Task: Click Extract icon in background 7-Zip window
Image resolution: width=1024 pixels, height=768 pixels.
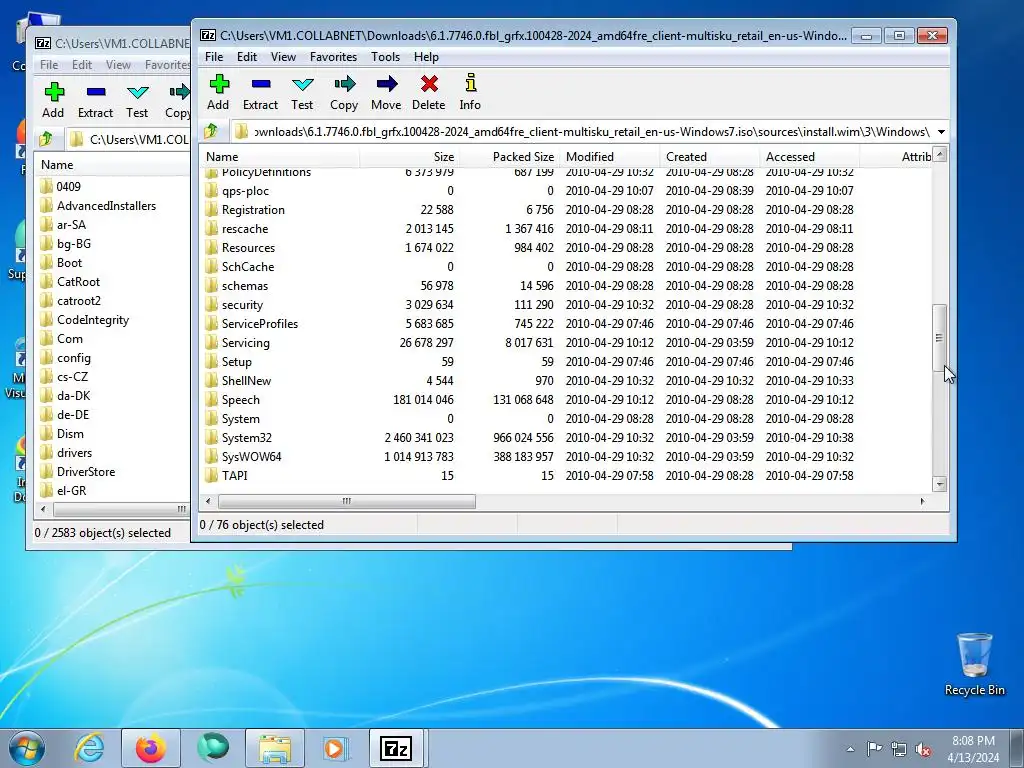Action: [96, 91]
